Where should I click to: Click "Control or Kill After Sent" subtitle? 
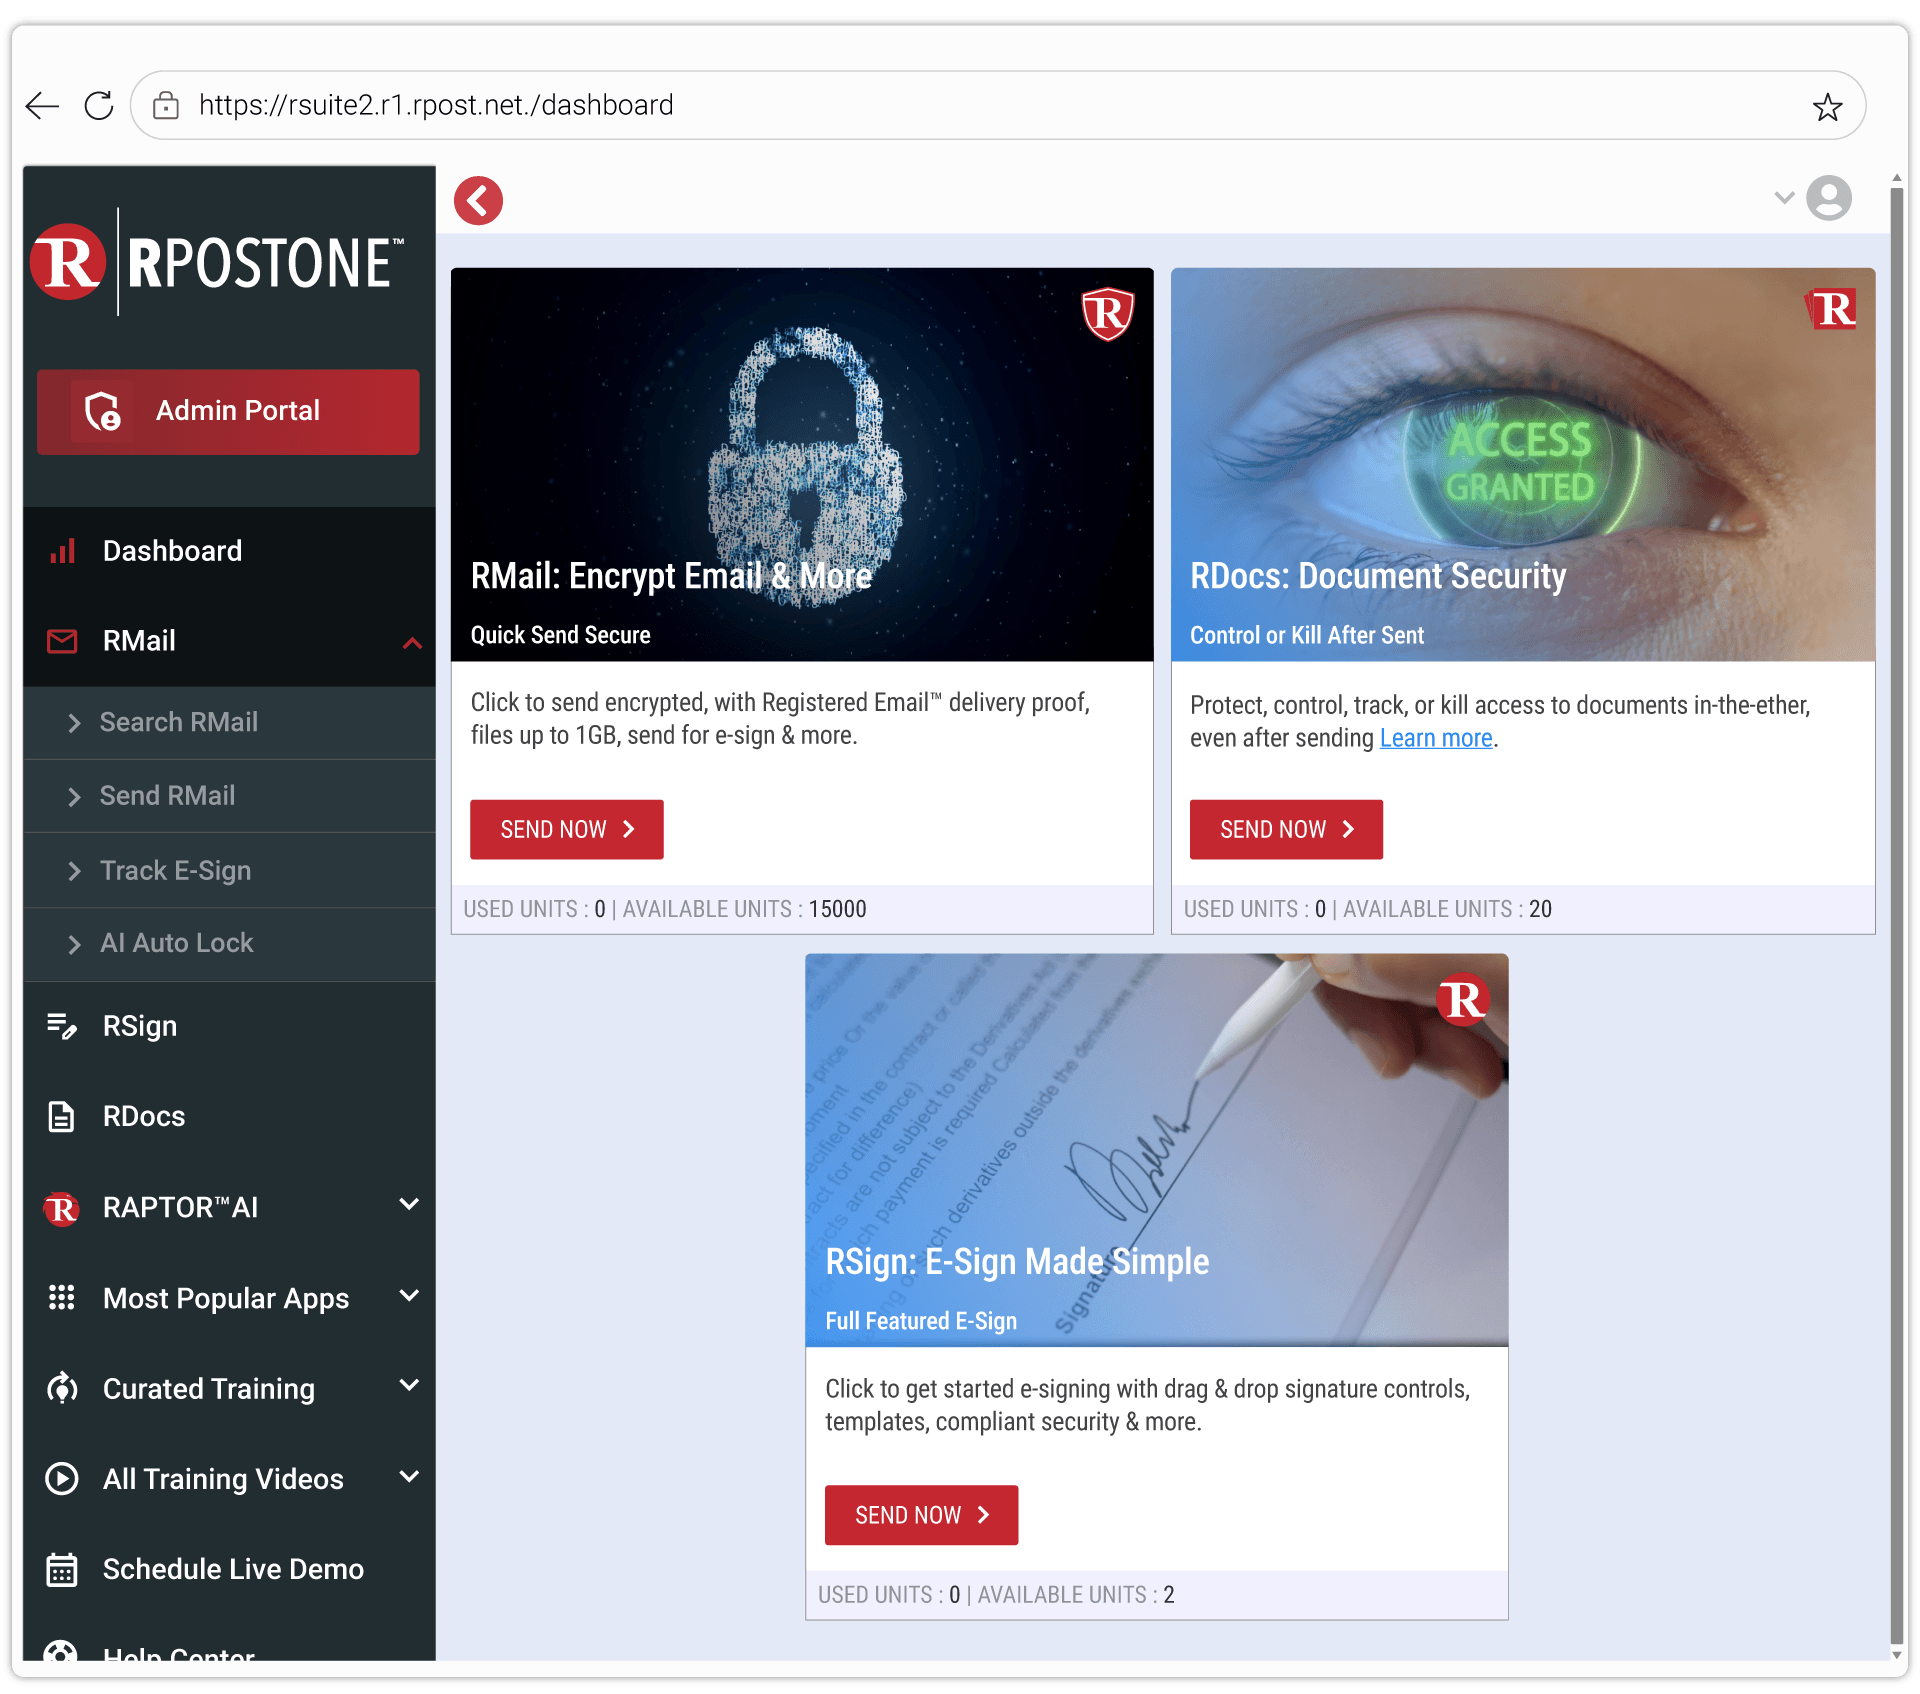tap(1307, 635)
